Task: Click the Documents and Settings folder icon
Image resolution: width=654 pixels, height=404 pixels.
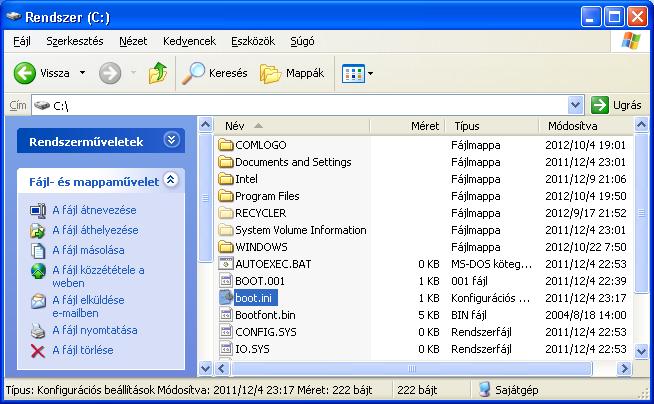Action: click(x=226, y=162)
